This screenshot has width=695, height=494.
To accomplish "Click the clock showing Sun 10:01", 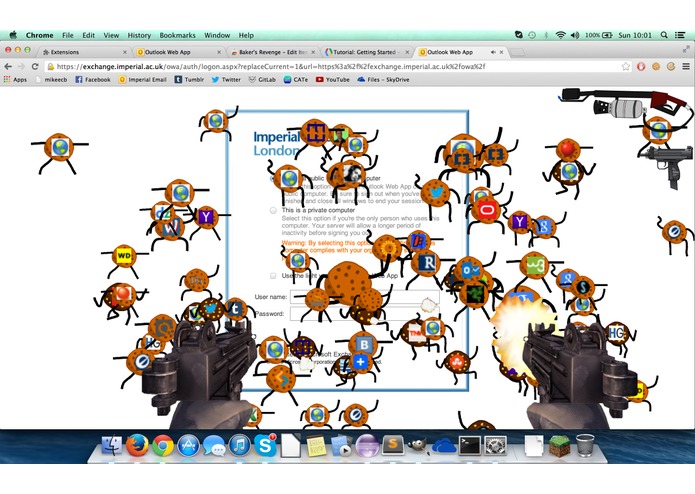I will tap(635, 35).
